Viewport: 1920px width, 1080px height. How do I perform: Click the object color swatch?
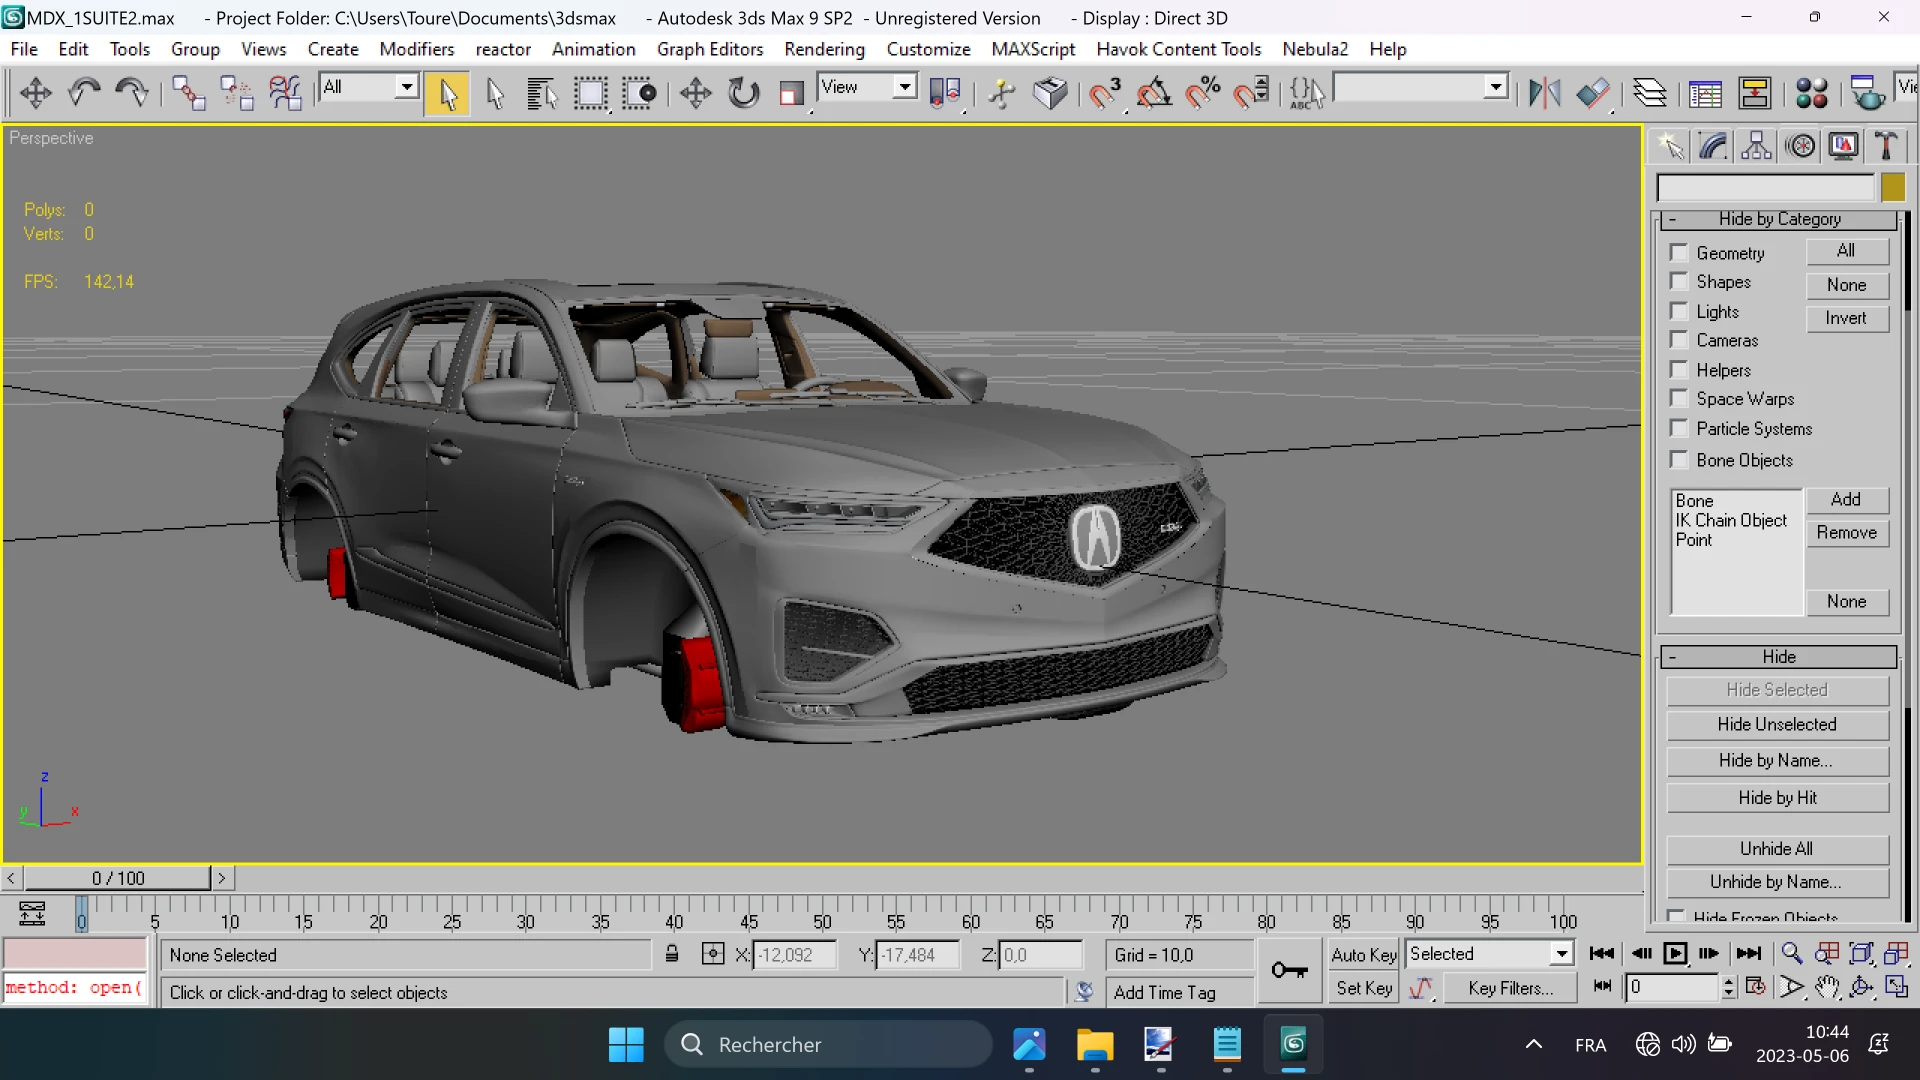click(1893, 188)
